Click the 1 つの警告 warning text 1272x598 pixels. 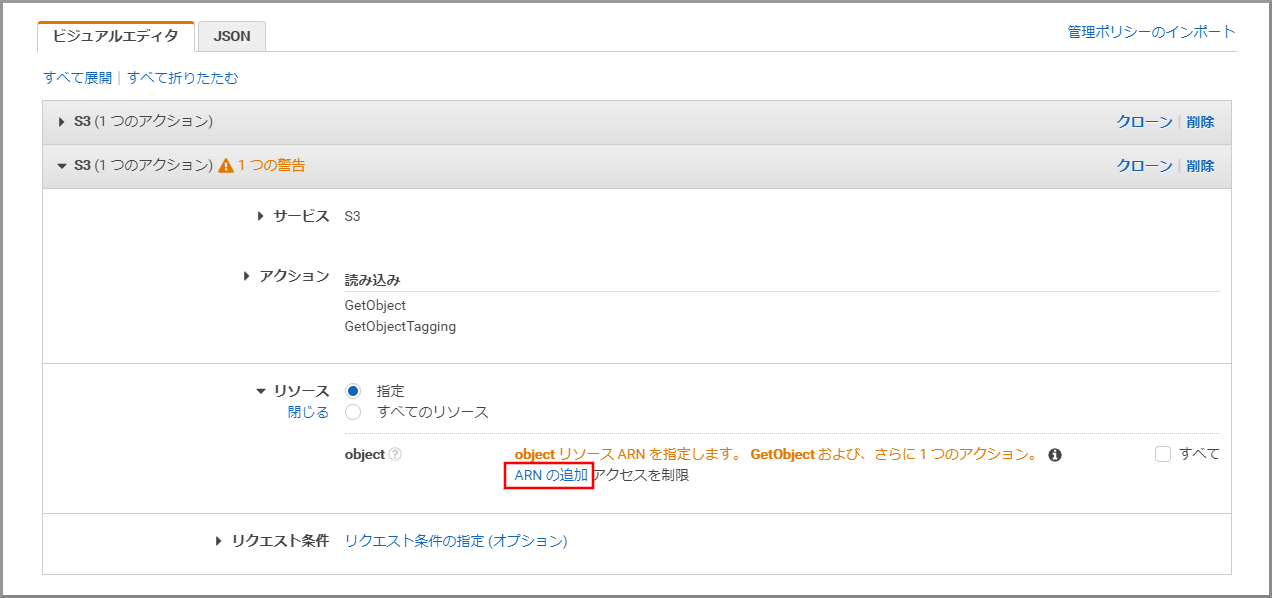pyautogui.click(x=271, y=166)
